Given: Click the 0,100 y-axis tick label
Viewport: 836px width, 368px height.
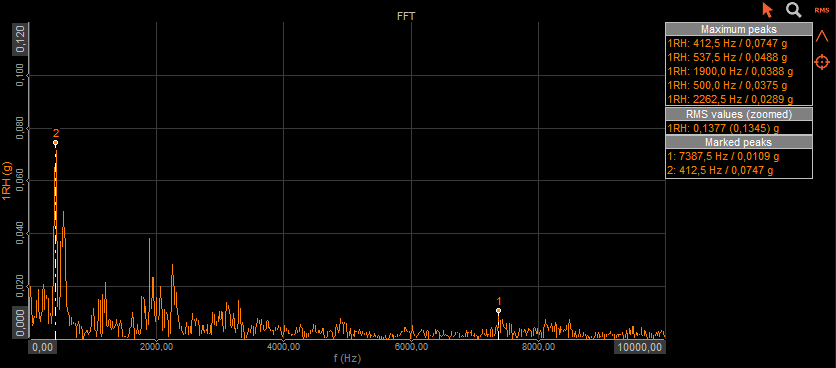Looking at the screenshot, I should click(20, 75).
